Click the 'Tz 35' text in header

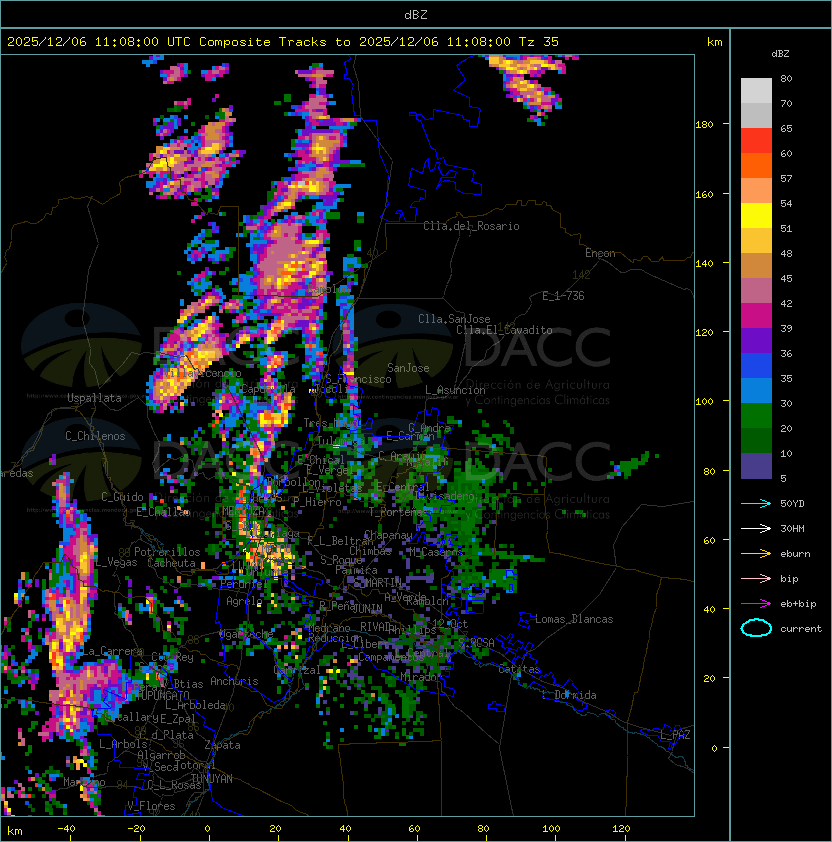(x=539, y=42)
